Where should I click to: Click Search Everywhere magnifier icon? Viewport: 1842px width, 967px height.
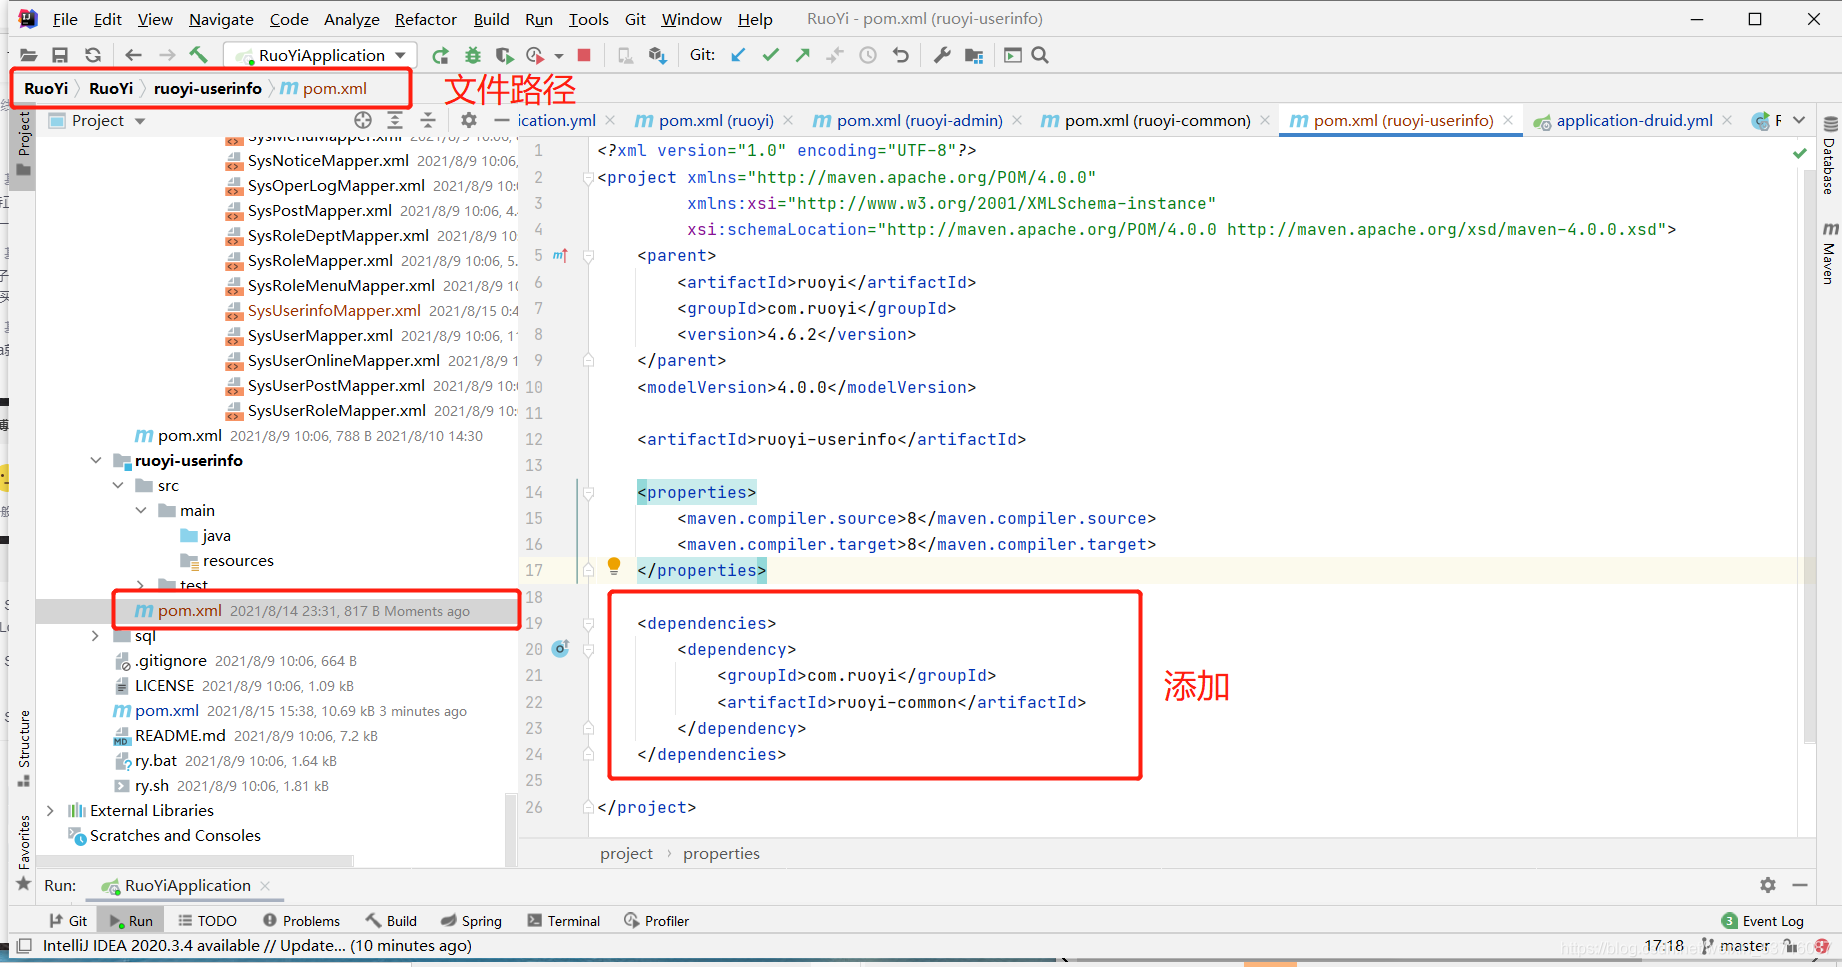pos(1040,55)
